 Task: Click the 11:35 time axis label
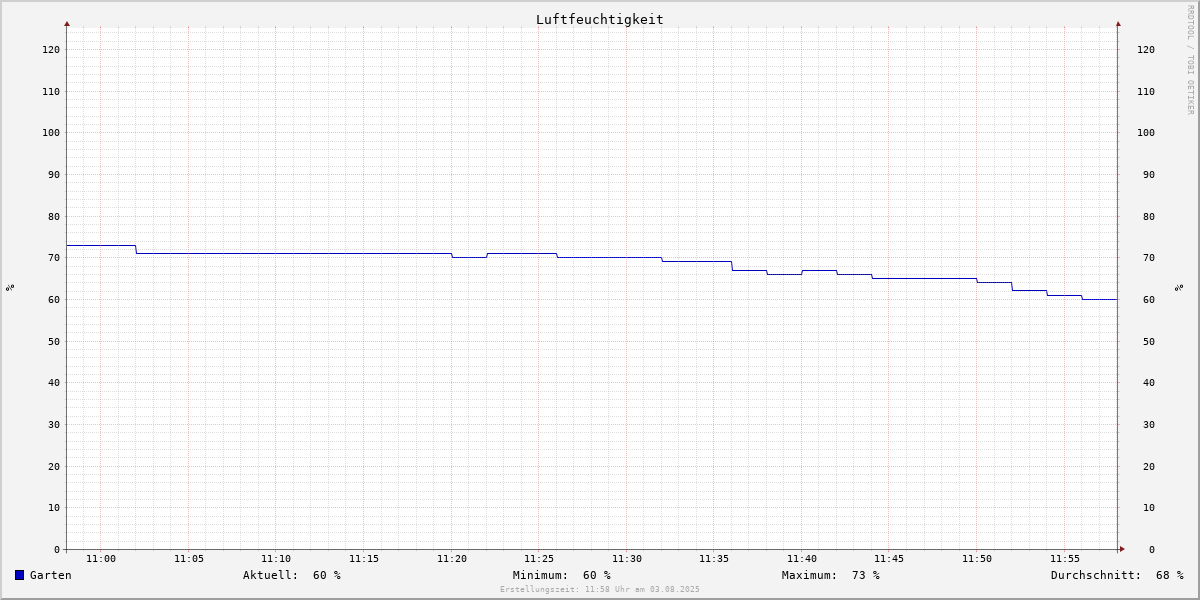pyautogui.click(x=714, y=559)
